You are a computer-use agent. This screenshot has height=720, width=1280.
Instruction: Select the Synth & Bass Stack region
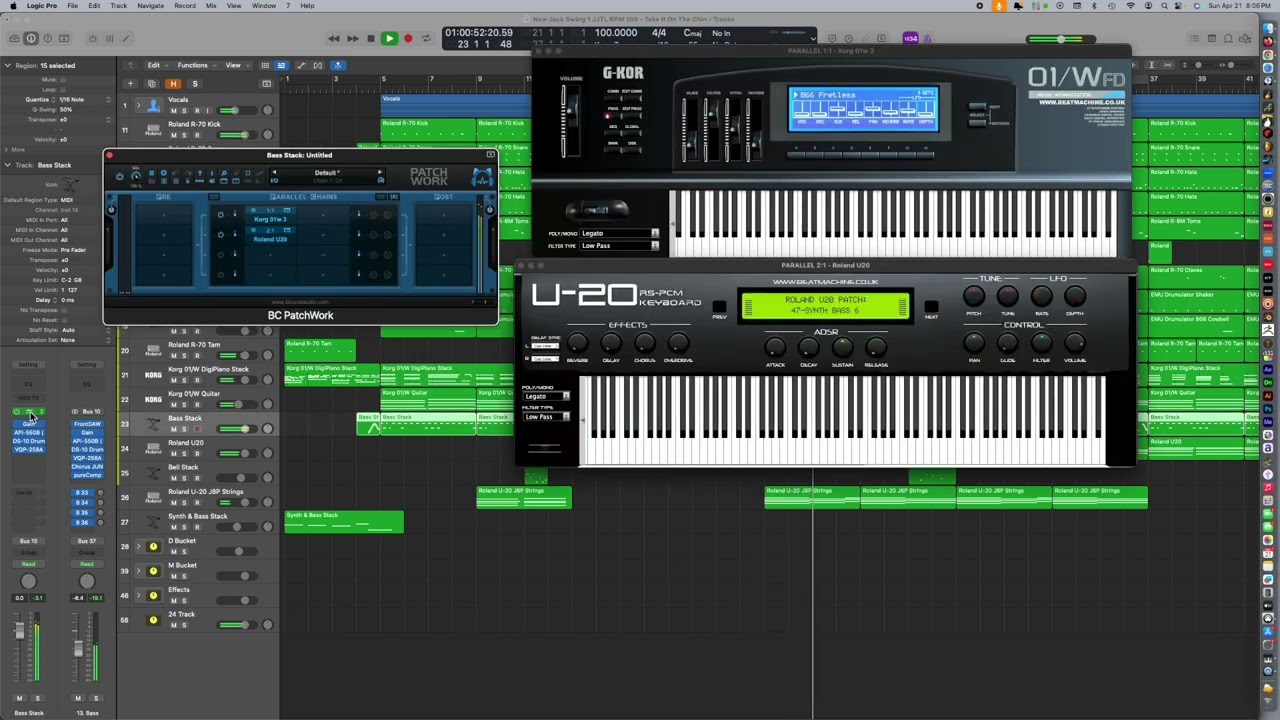(x=344, y=521)
